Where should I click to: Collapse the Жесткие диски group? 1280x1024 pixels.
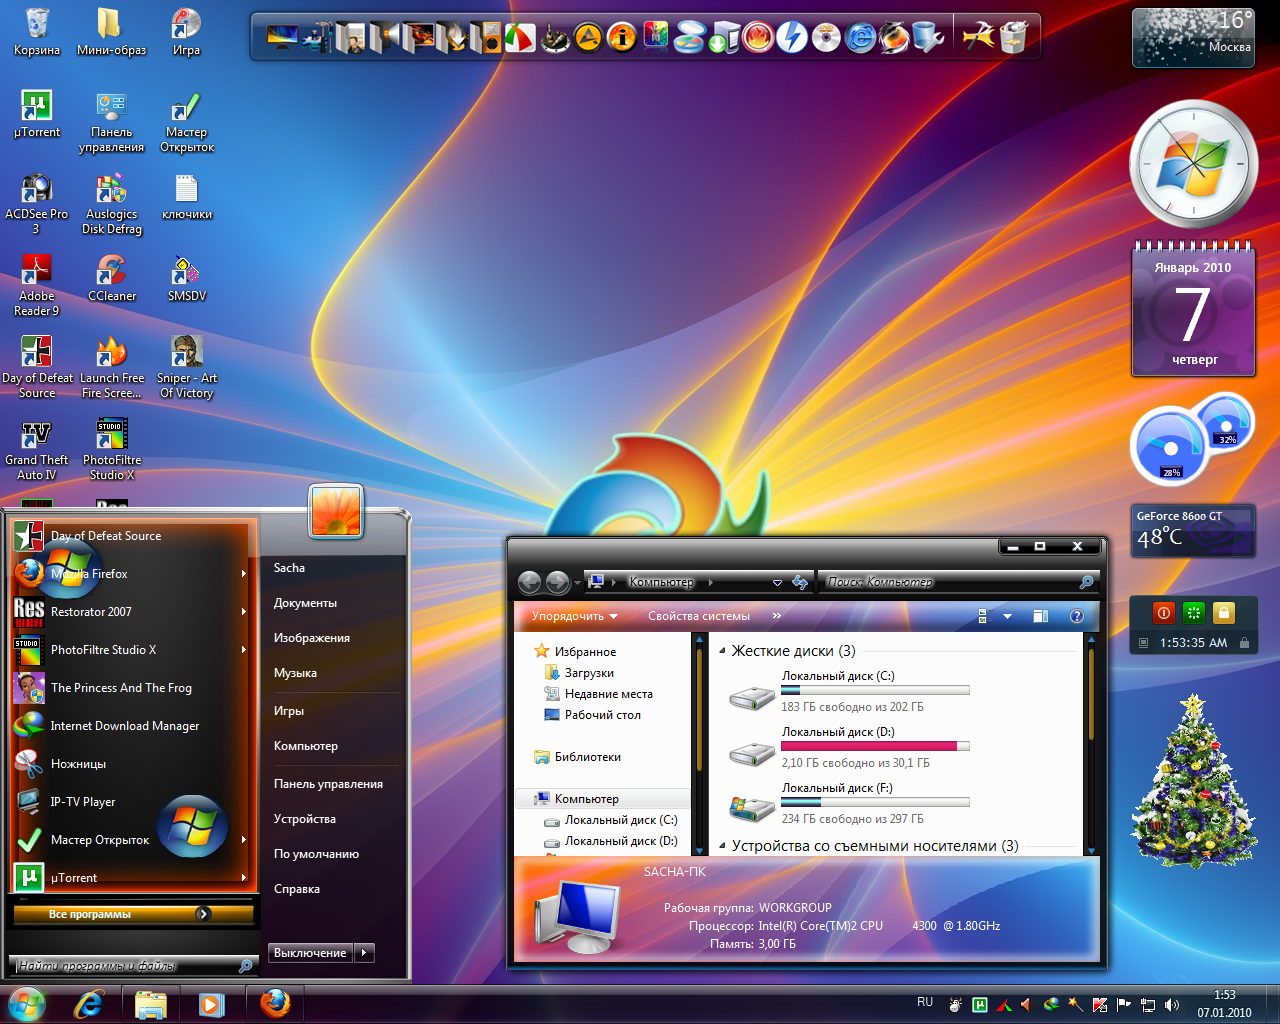coord(722,651)
